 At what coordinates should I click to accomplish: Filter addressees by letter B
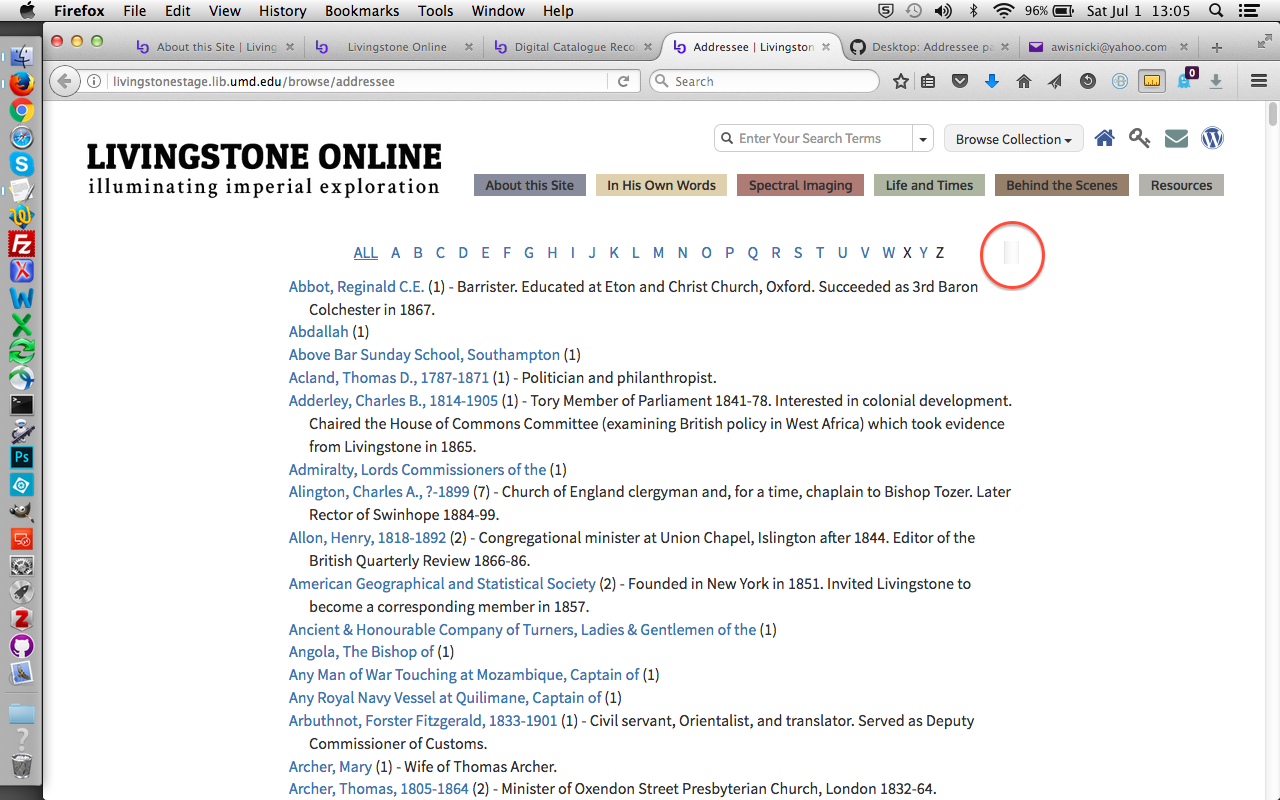click(418, 253)
